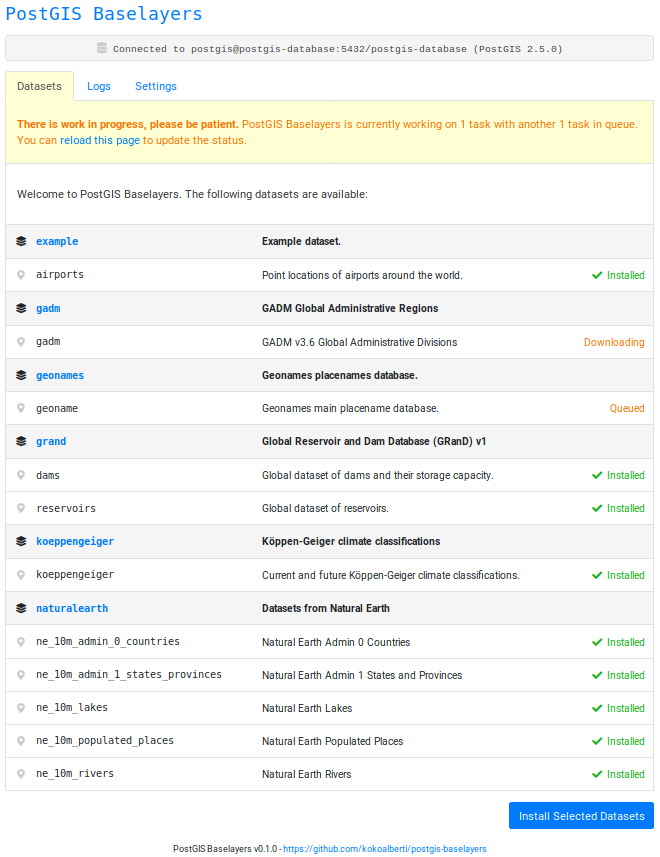The height and width of the screenshot is (857, 660).
Task: Click the green checkmark for ne_10m_rivers
Action: (597, 774)
